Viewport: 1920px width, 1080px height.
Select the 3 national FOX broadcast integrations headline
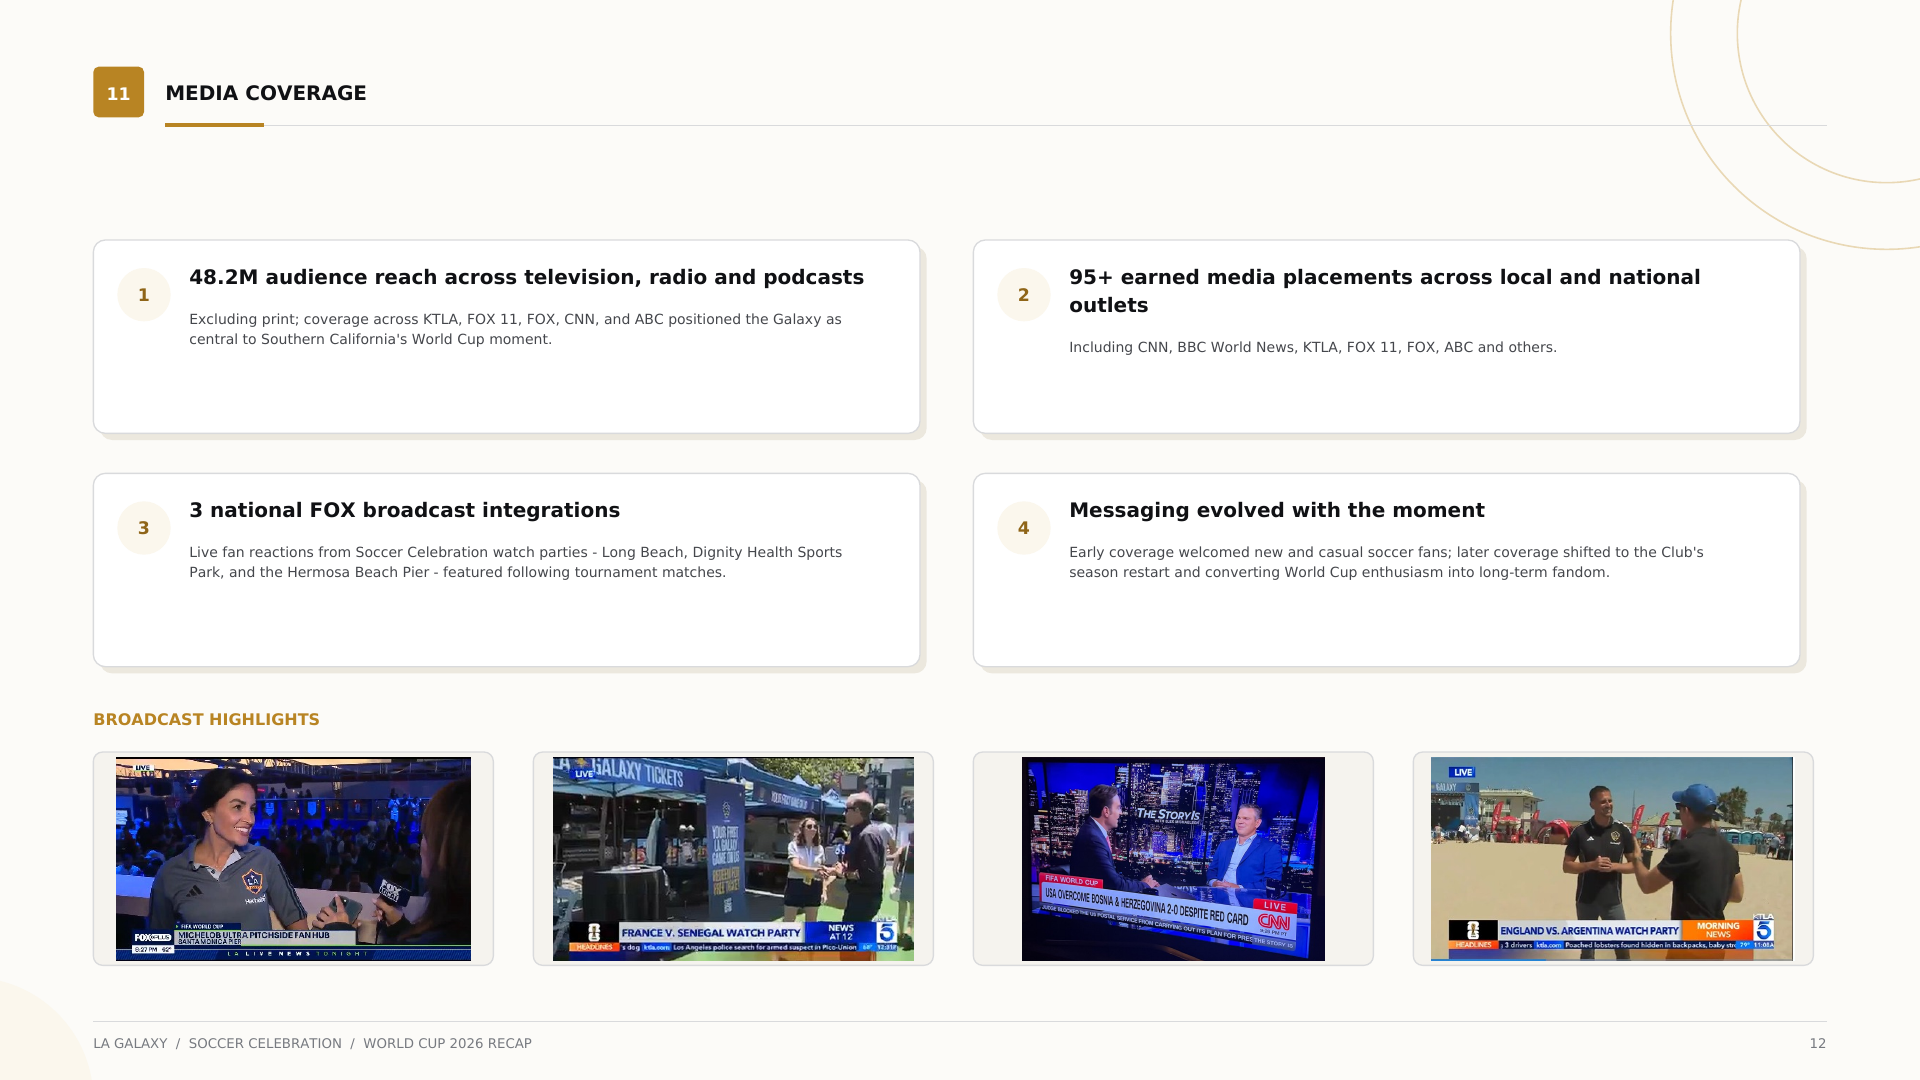coord(404,510)
